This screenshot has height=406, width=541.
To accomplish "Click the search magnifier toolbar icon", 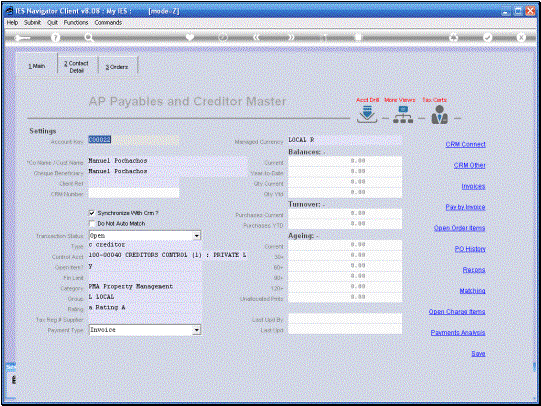I will (89, 38).
